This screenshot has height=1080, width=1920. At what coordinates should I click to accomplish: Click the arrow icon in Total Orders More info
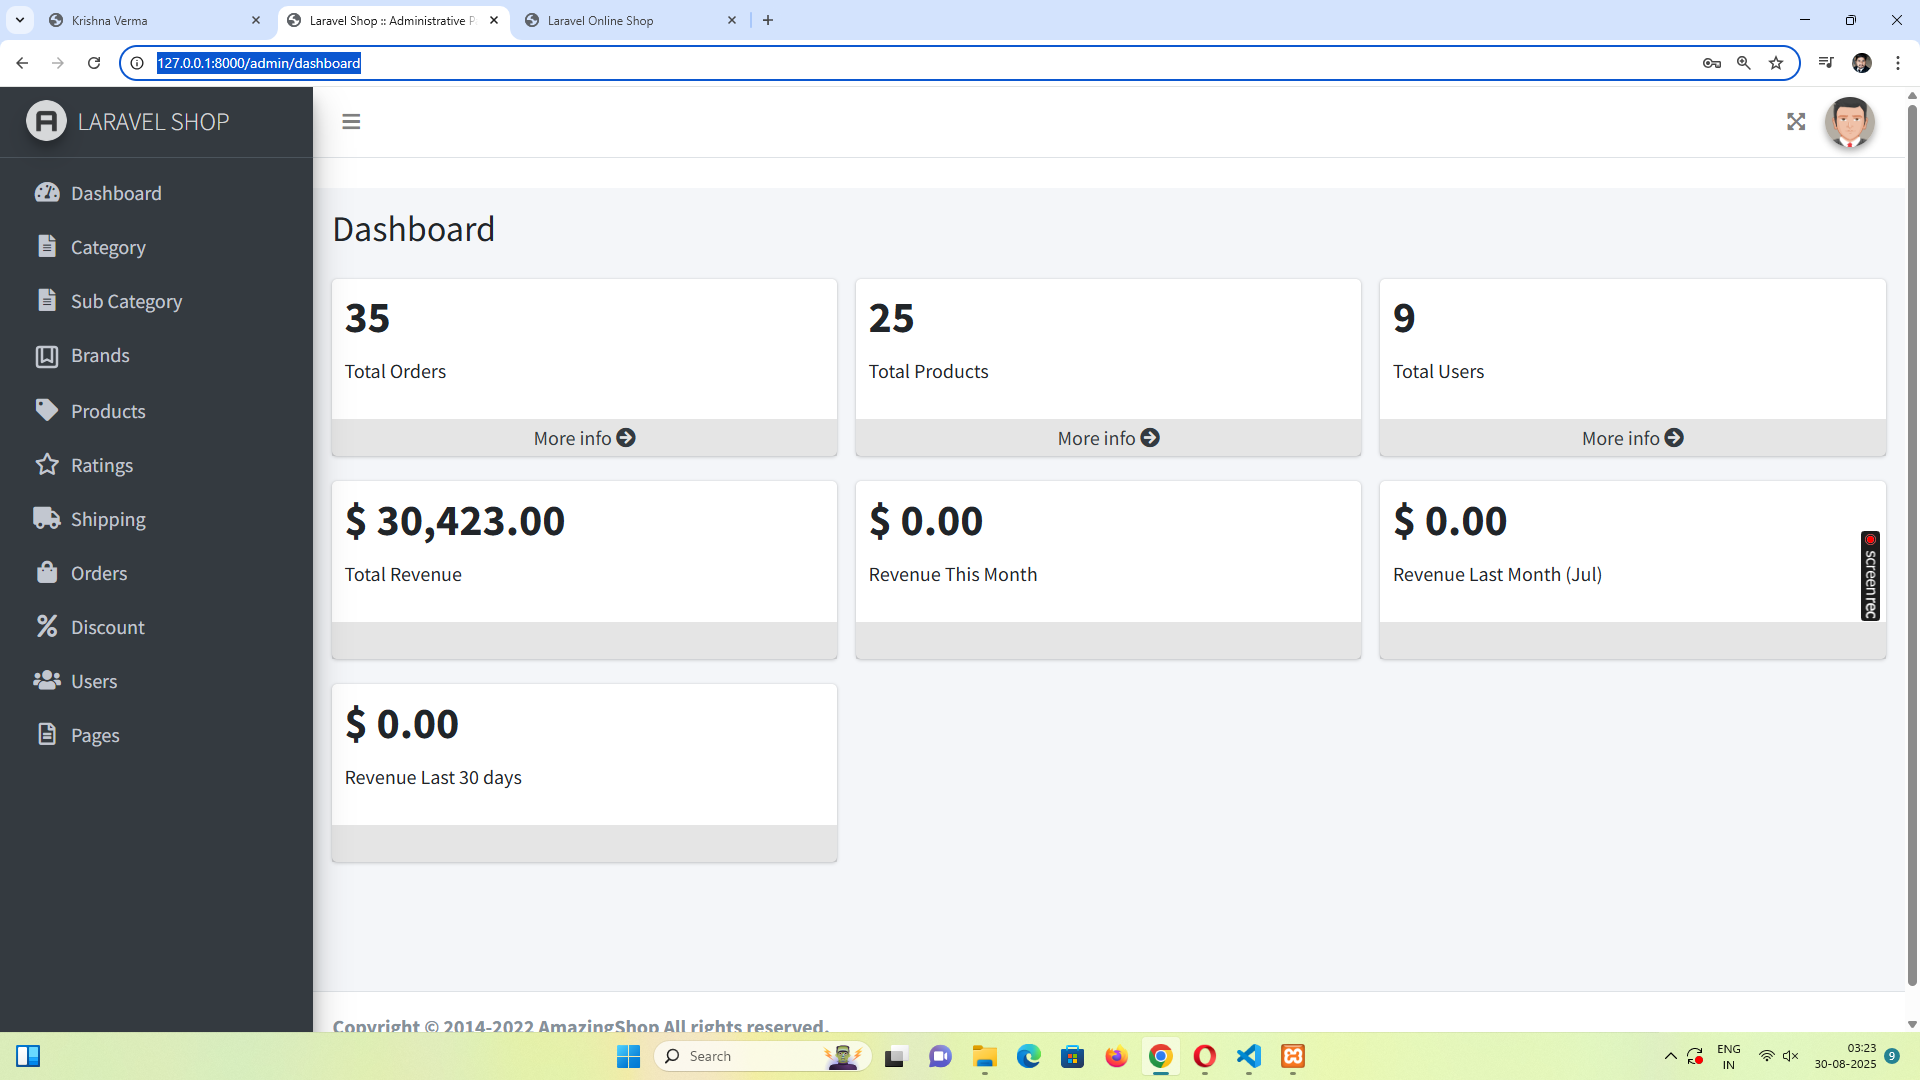point(626,438)
